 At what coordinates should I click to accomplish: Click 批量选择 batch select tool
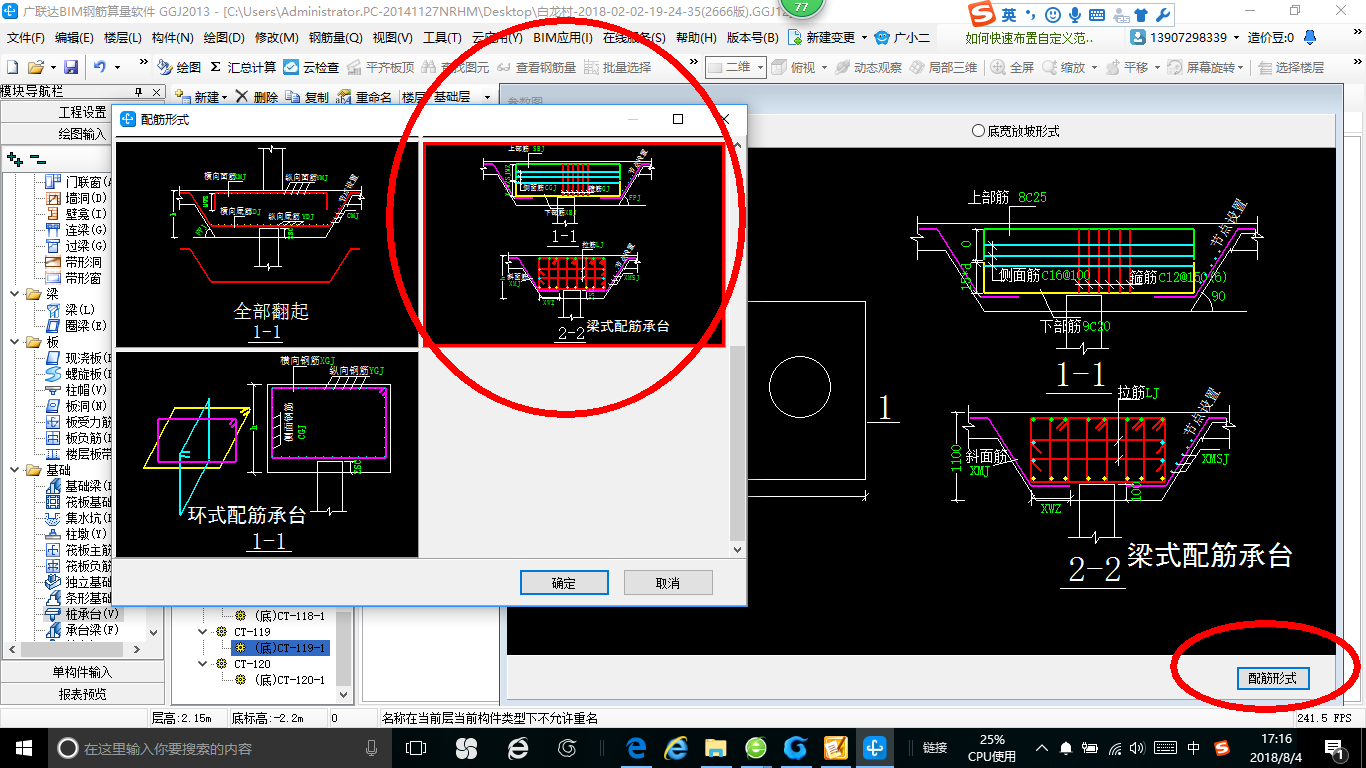[x=617, y=67]
